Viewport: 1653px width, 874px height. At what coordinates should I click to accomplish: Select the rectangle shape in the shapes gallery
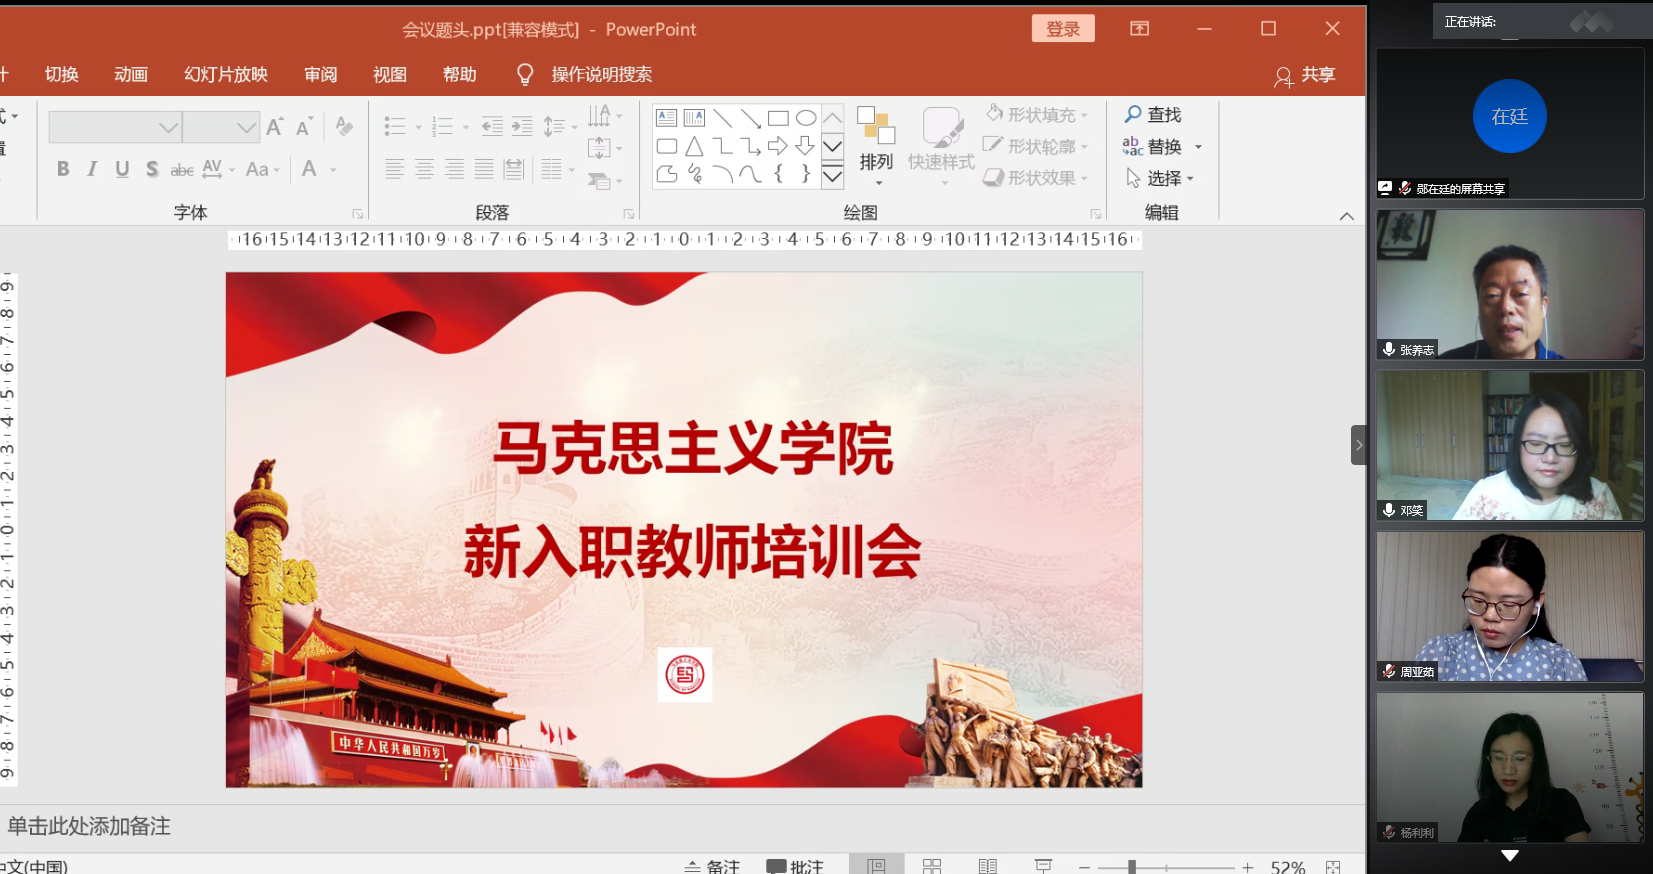[778, 118]
